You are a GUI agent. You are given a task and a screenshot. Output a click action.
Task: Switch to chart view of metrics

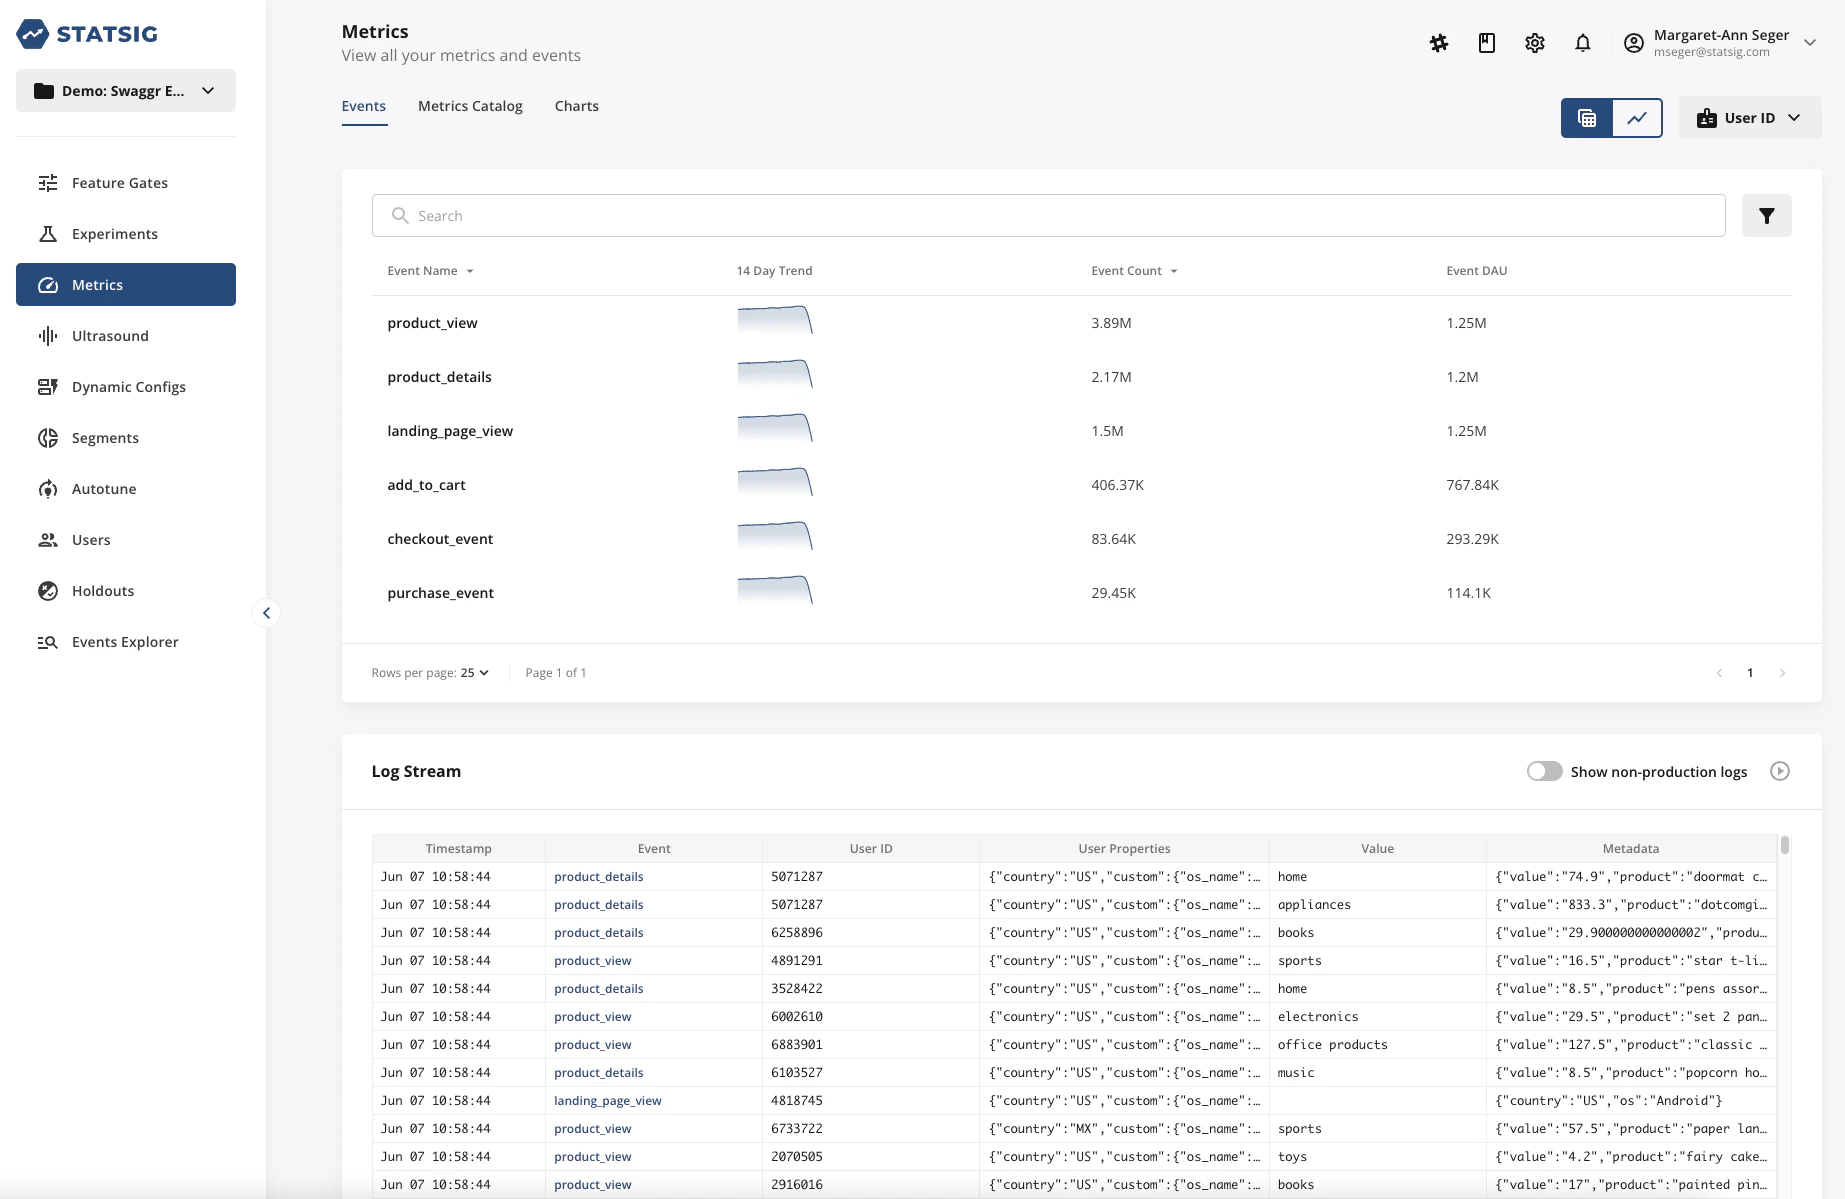click(1637, 117)
